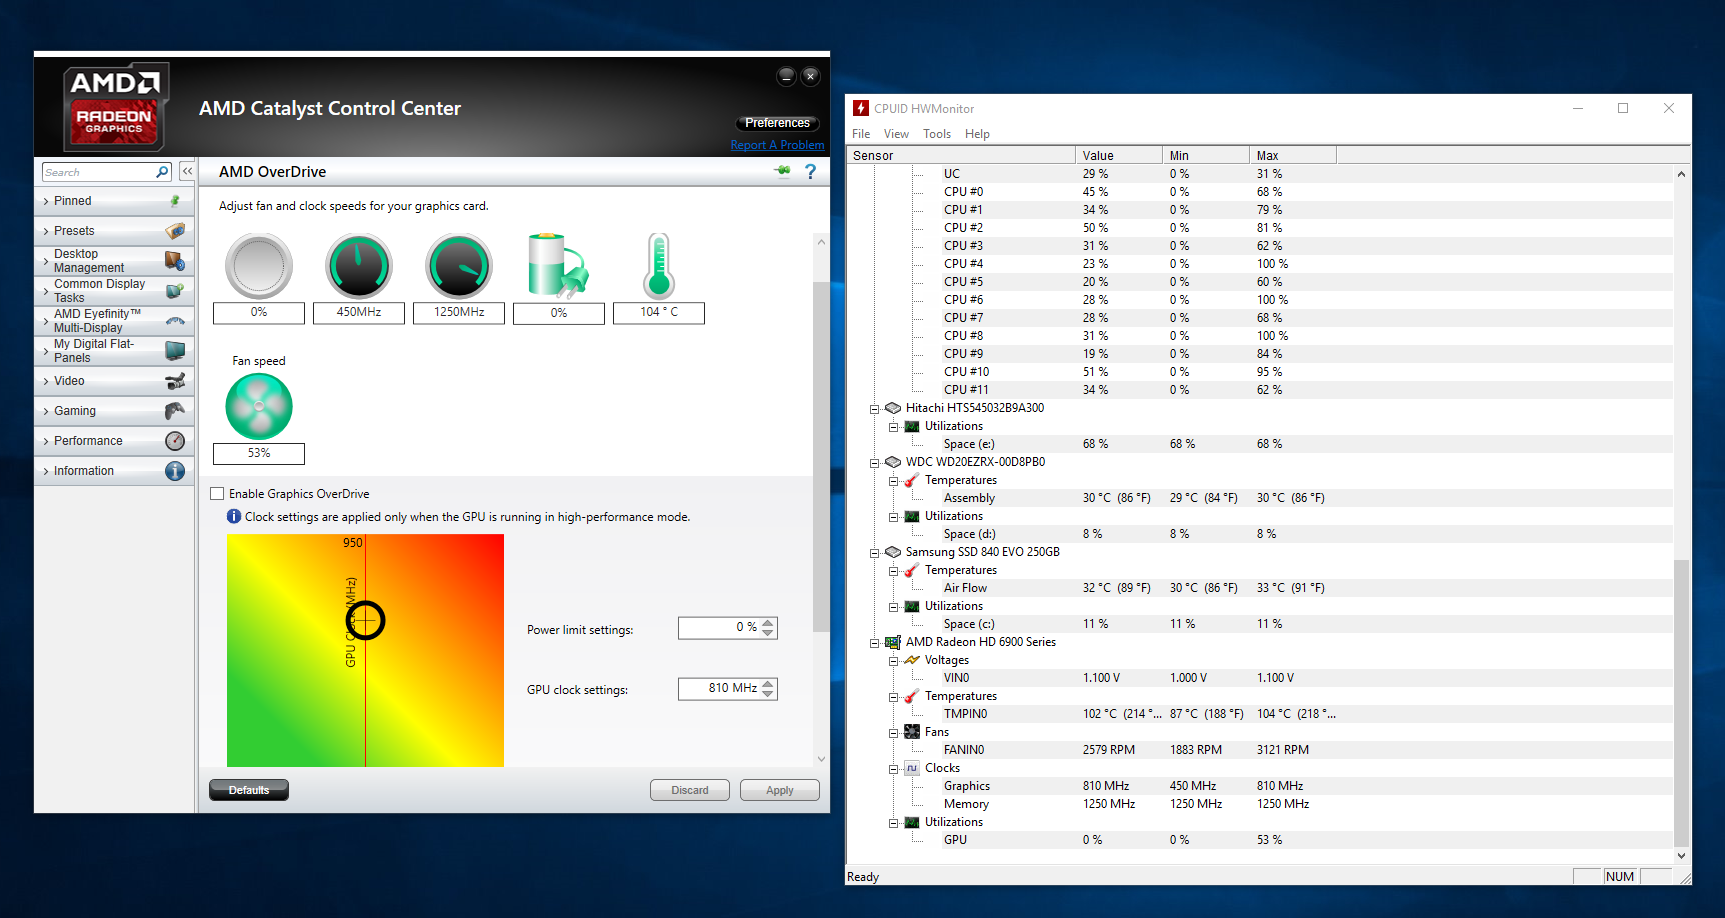This screenshot has height=918, width=1725.
Task: Collapse the AMD Radeon HD 6900 Series node
Action: point(874,643)
